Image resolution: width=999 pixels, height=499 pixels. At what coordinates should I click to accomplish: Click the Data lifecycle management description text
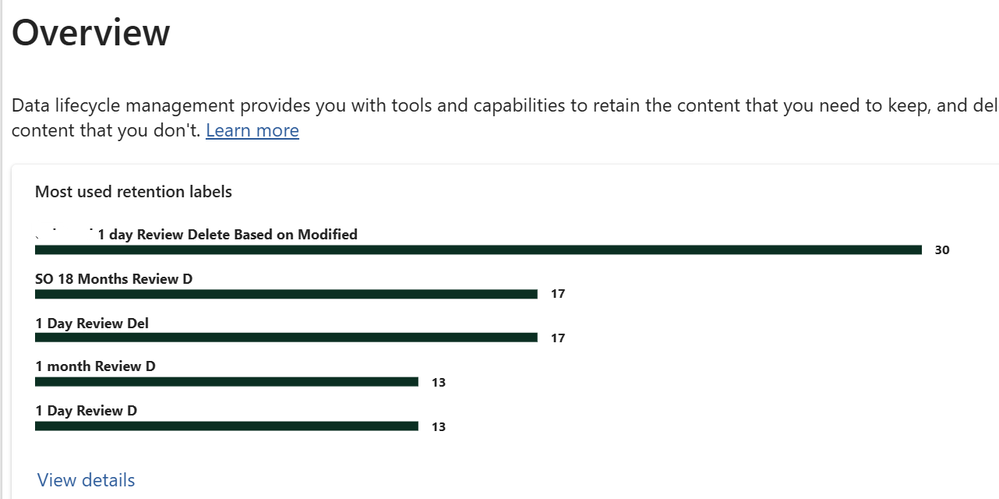505,118
